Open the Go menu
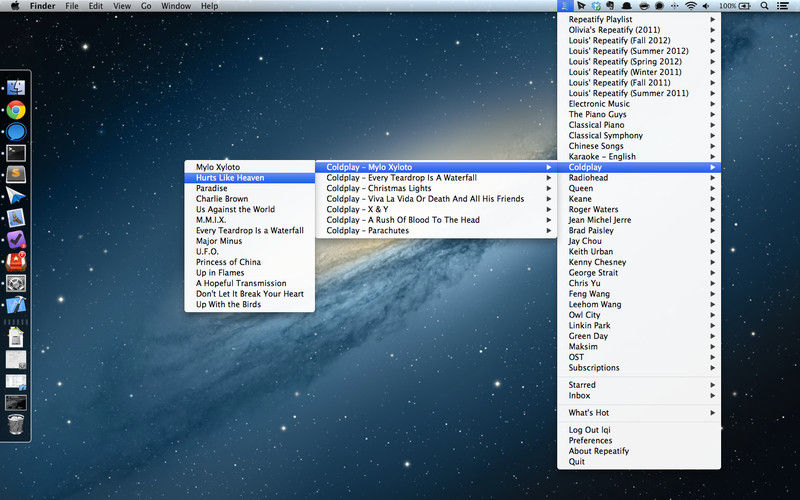The image size is (800, 500). coord(146,6)
